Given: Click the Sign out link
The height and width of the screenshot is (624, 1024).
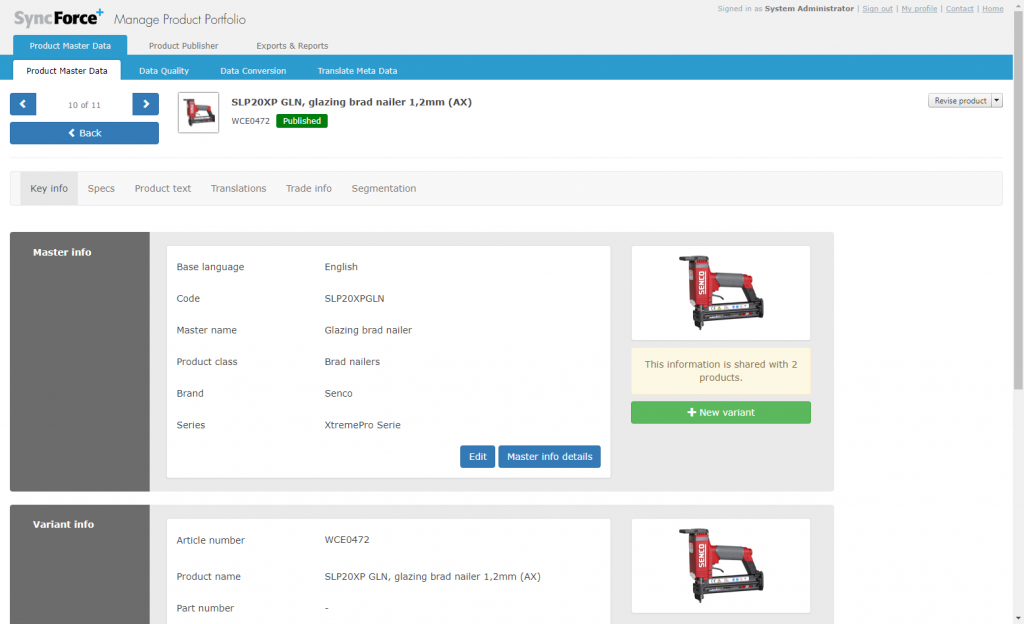Looking at the screenshot, I should (877, 9).
